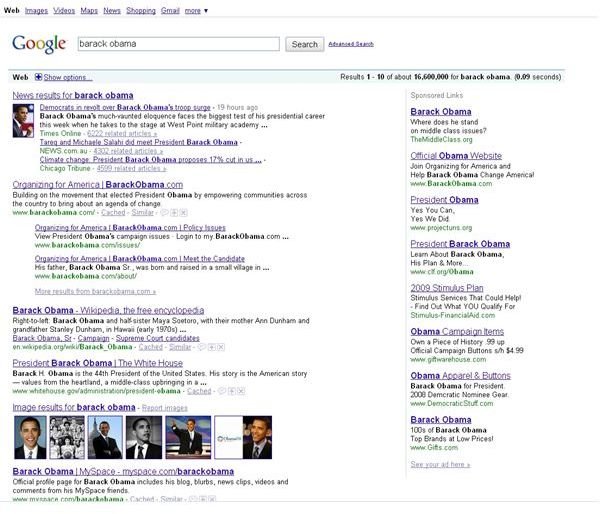Switch to Images in the top navigation

[x=36, y=11]
